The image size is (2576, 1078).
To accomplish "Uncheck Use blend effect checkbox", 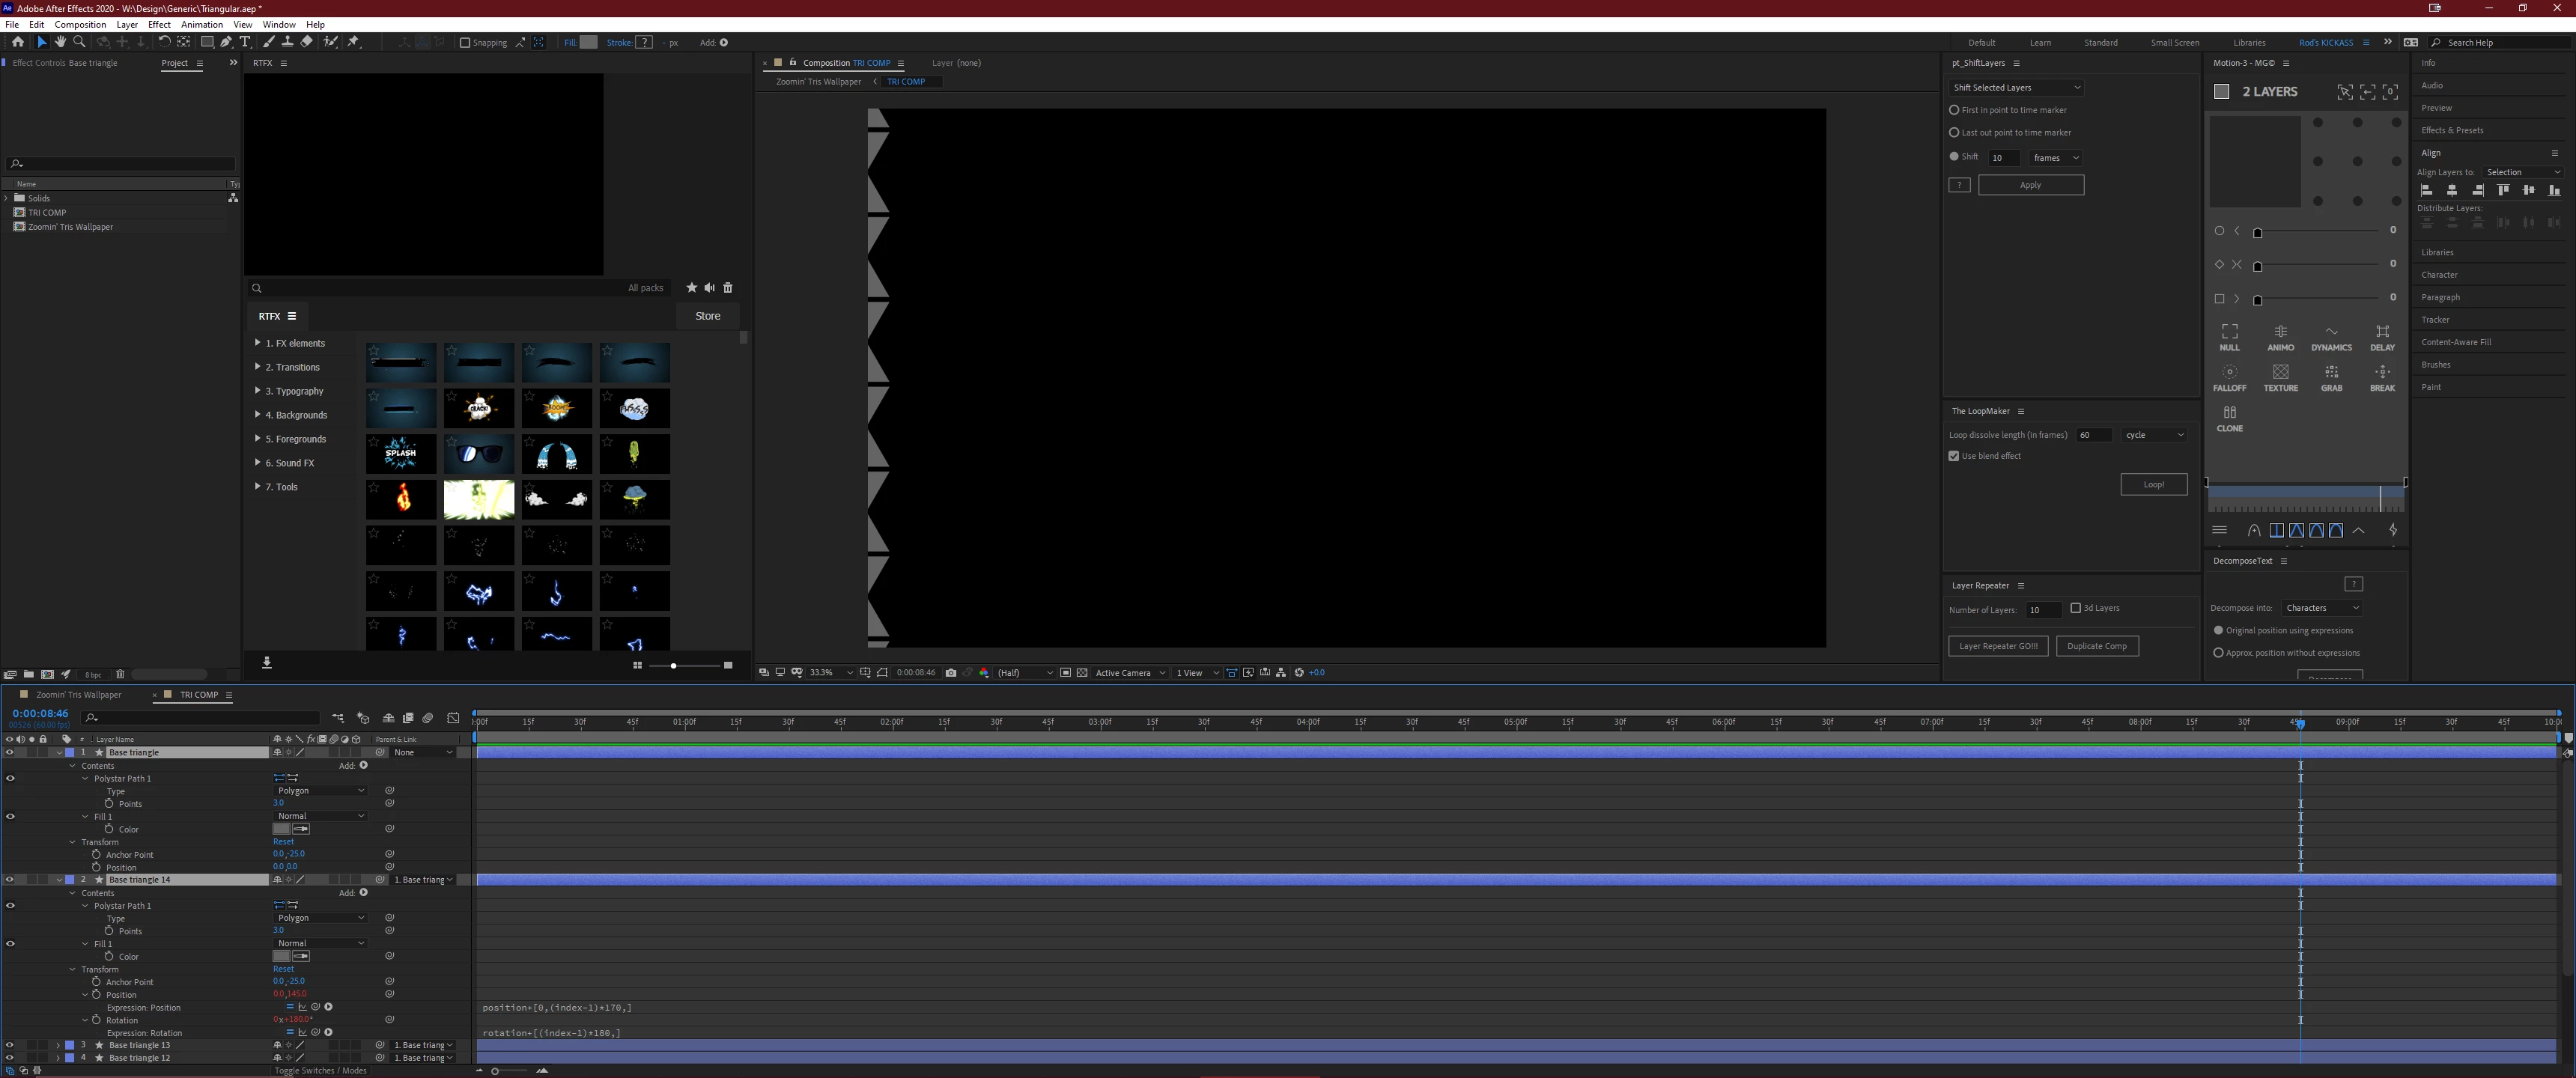I will click(1954, 456).
